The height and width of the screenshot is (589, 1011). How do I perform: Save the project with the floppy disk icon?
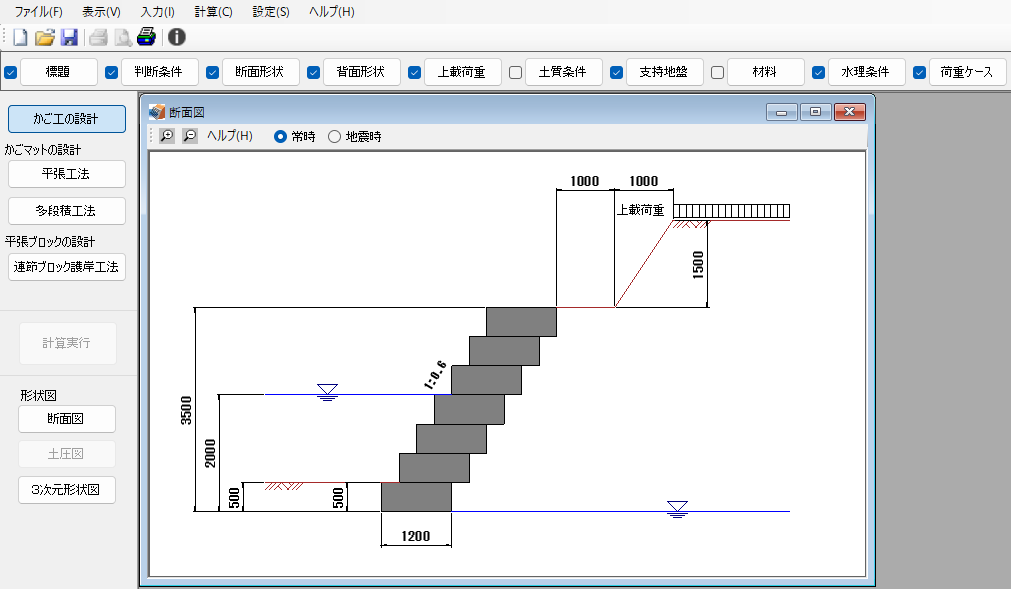point(69,37)
